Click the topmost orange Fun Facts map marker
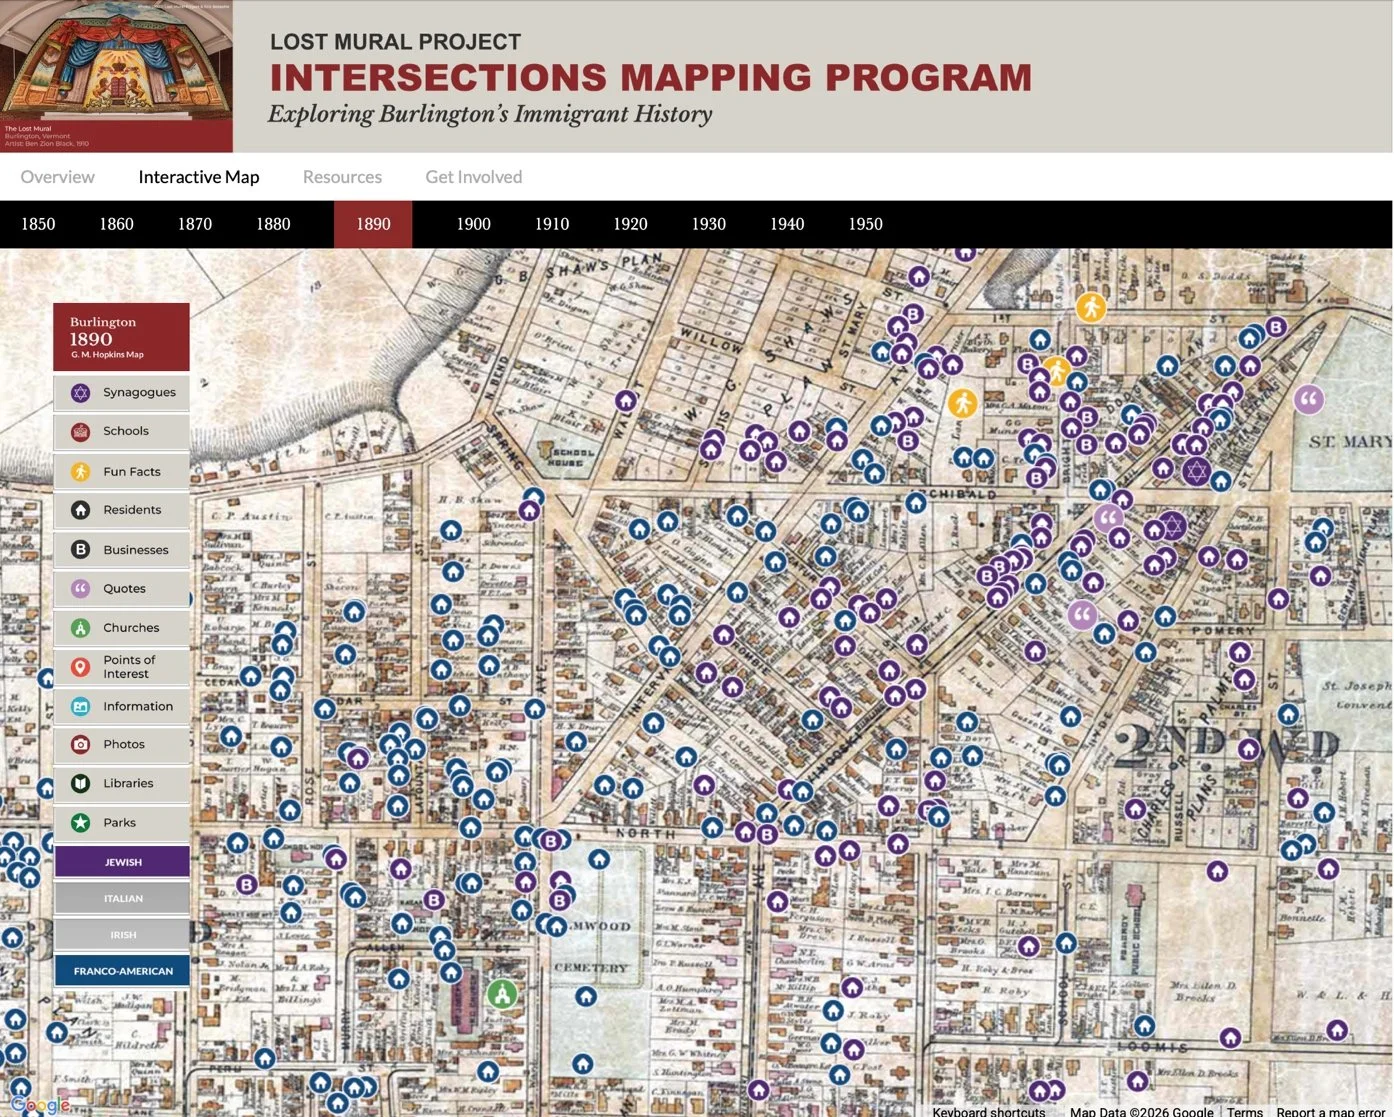The width and height of the screenshot is (1394, 1117). tap(1091, 307)
